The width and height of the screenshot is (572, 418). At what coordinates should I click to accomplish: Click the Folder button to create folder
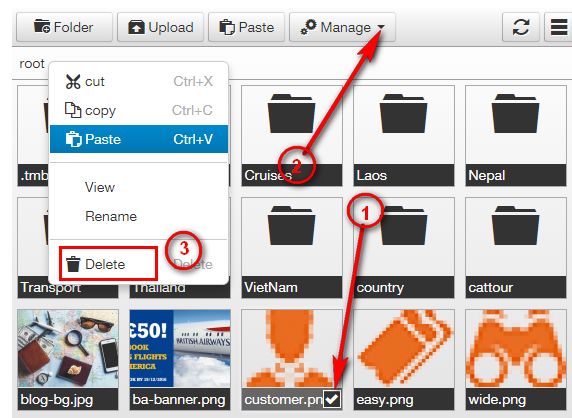click(64, 27)
